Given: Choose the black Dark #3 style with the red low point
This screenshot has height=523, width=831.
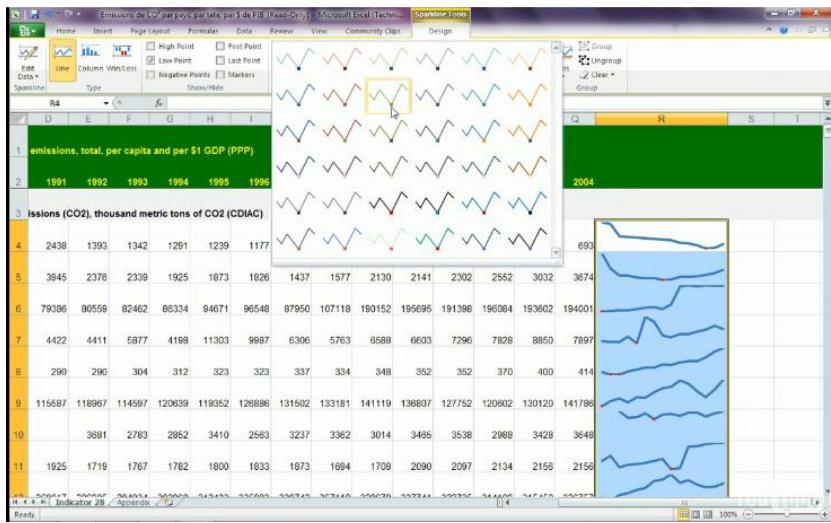Looking at the screenshot, I should pyautogui.click(x=388, y=203).
